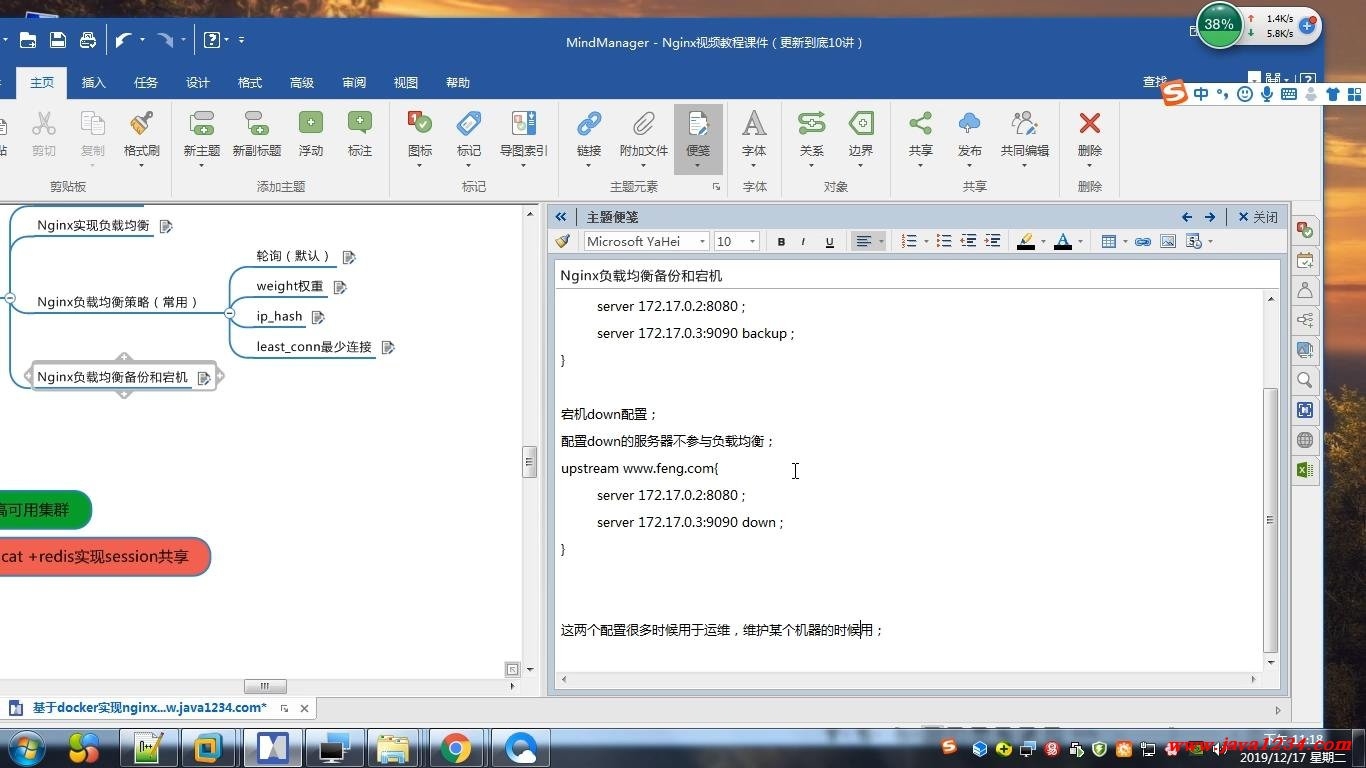Image resolution: width=1366 pixels, height=768 pixels.
Task: Select the ip_hash topic in map
Action: pos(279,316)
